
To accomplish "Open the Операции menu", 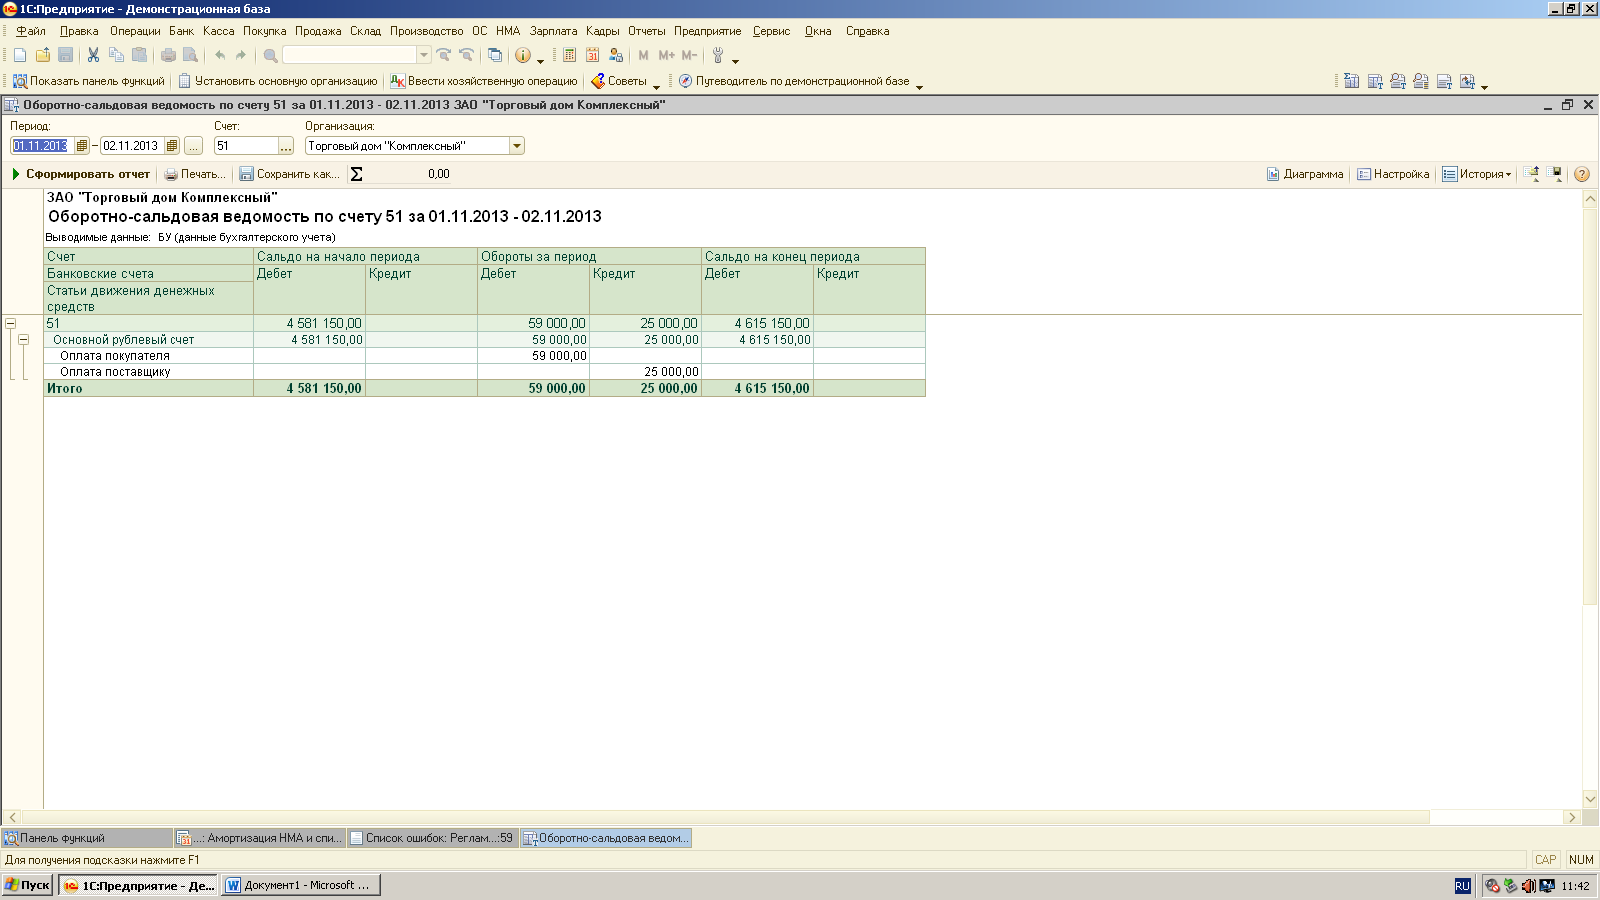I will pos(135,31).
